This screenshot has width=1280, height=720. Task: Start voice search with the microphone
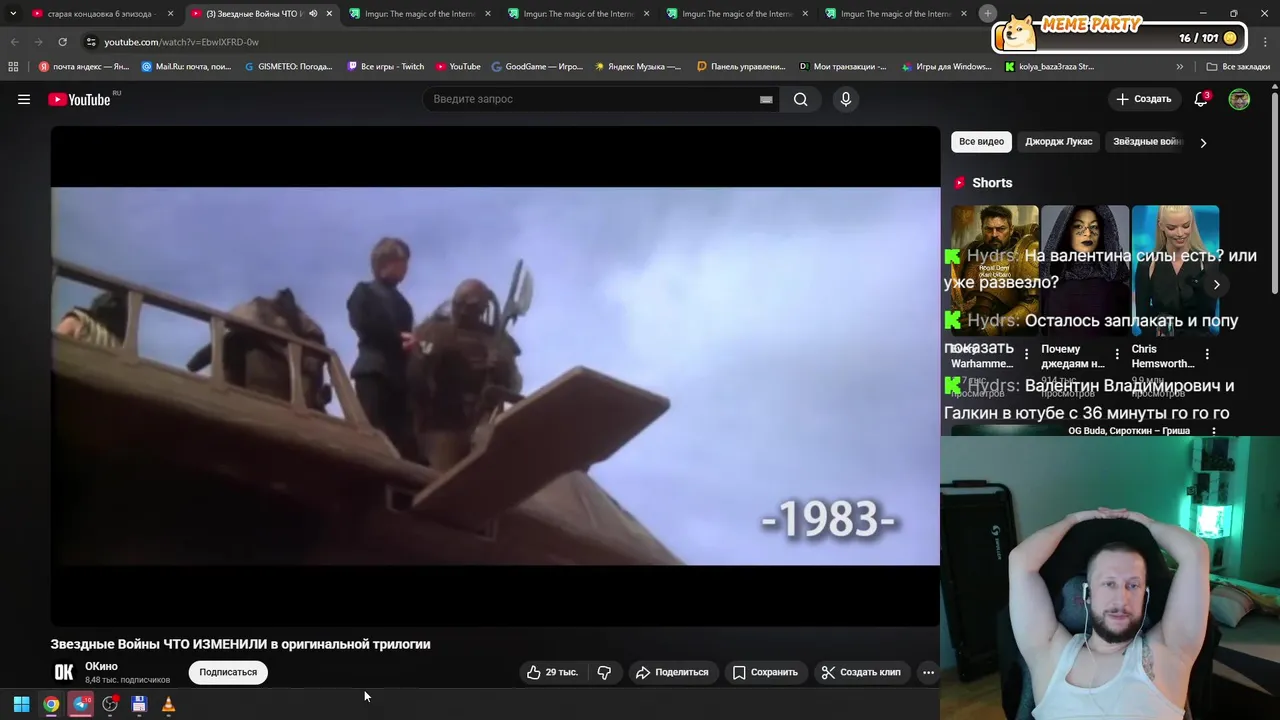[x=846, y=99]
